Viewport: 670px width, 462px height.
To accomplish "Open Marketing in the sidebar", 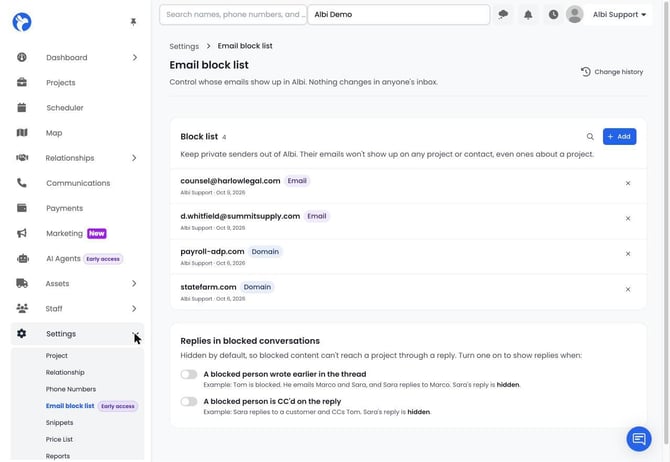I will 65,233.
